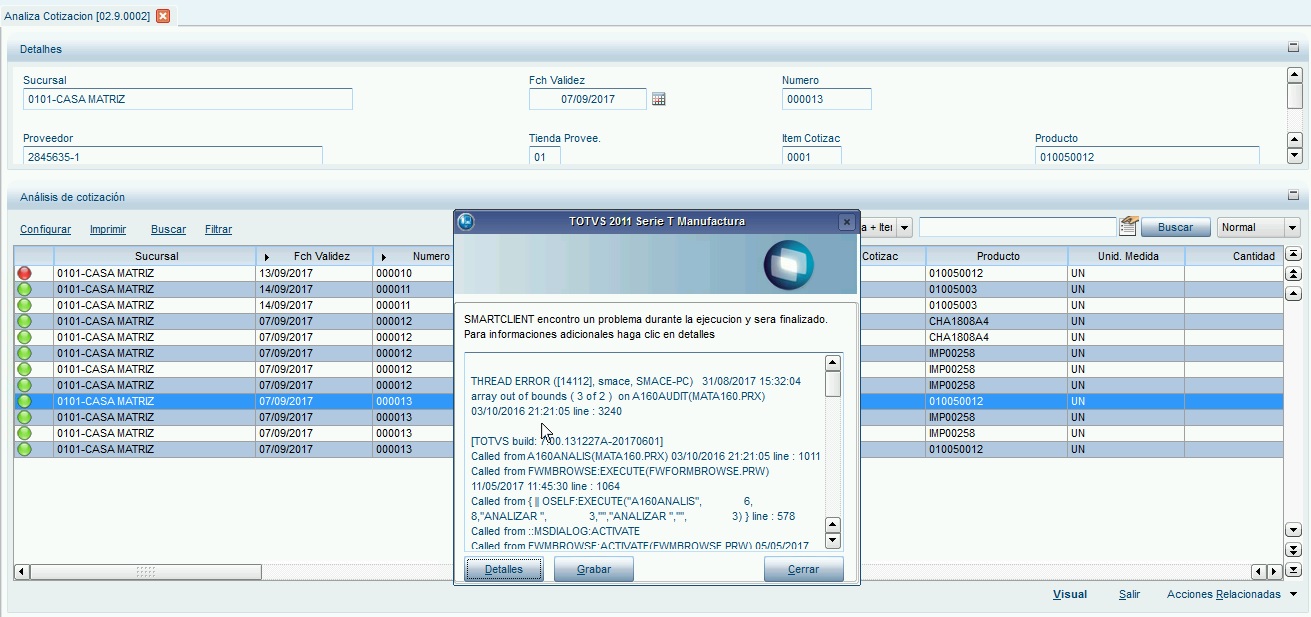Image resolution: width=1311 pixels, height=617 pixels.
Task: Collapse the Detalhes panel
Action: click(1293, 47)
